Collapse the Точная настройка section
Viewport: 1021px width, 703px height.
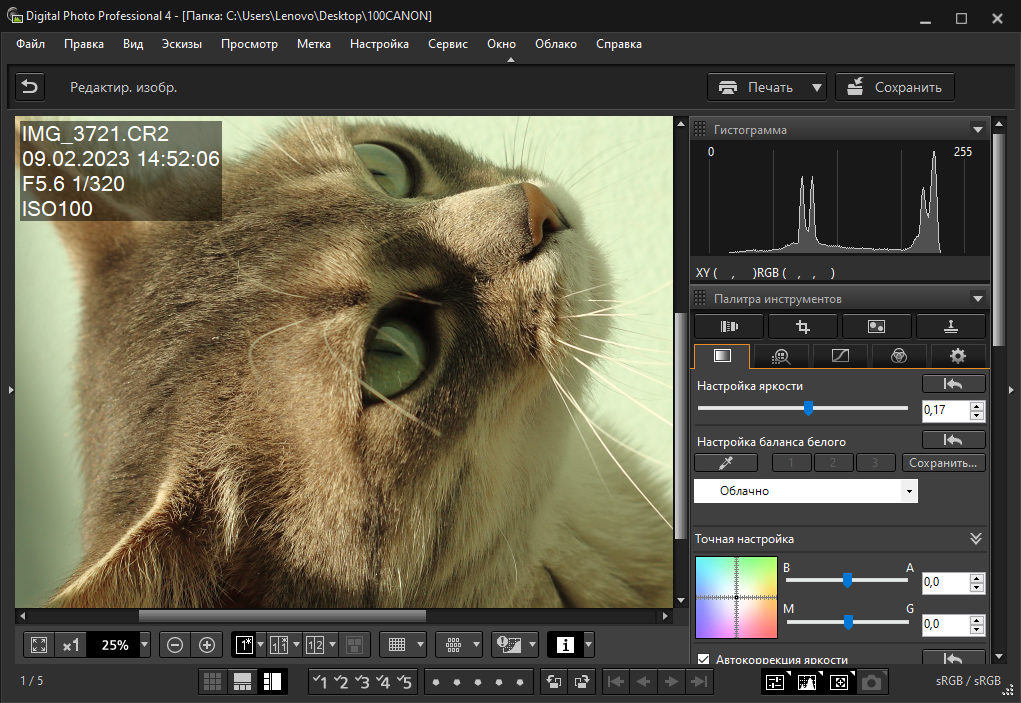[x=976, y=539]
